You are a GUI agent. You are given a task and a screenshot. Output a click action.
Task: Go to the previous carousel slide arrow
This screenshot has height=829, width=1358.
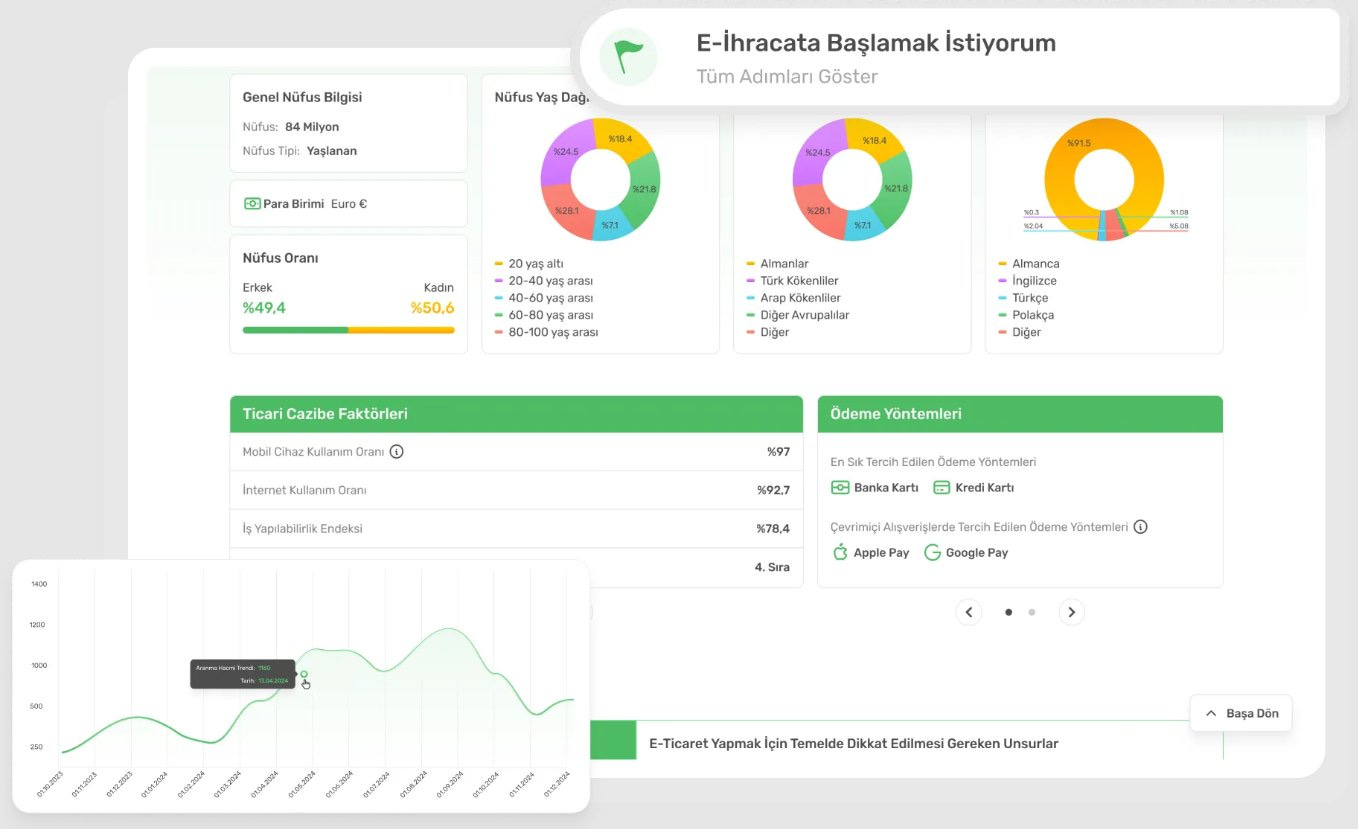click(968, 612)
